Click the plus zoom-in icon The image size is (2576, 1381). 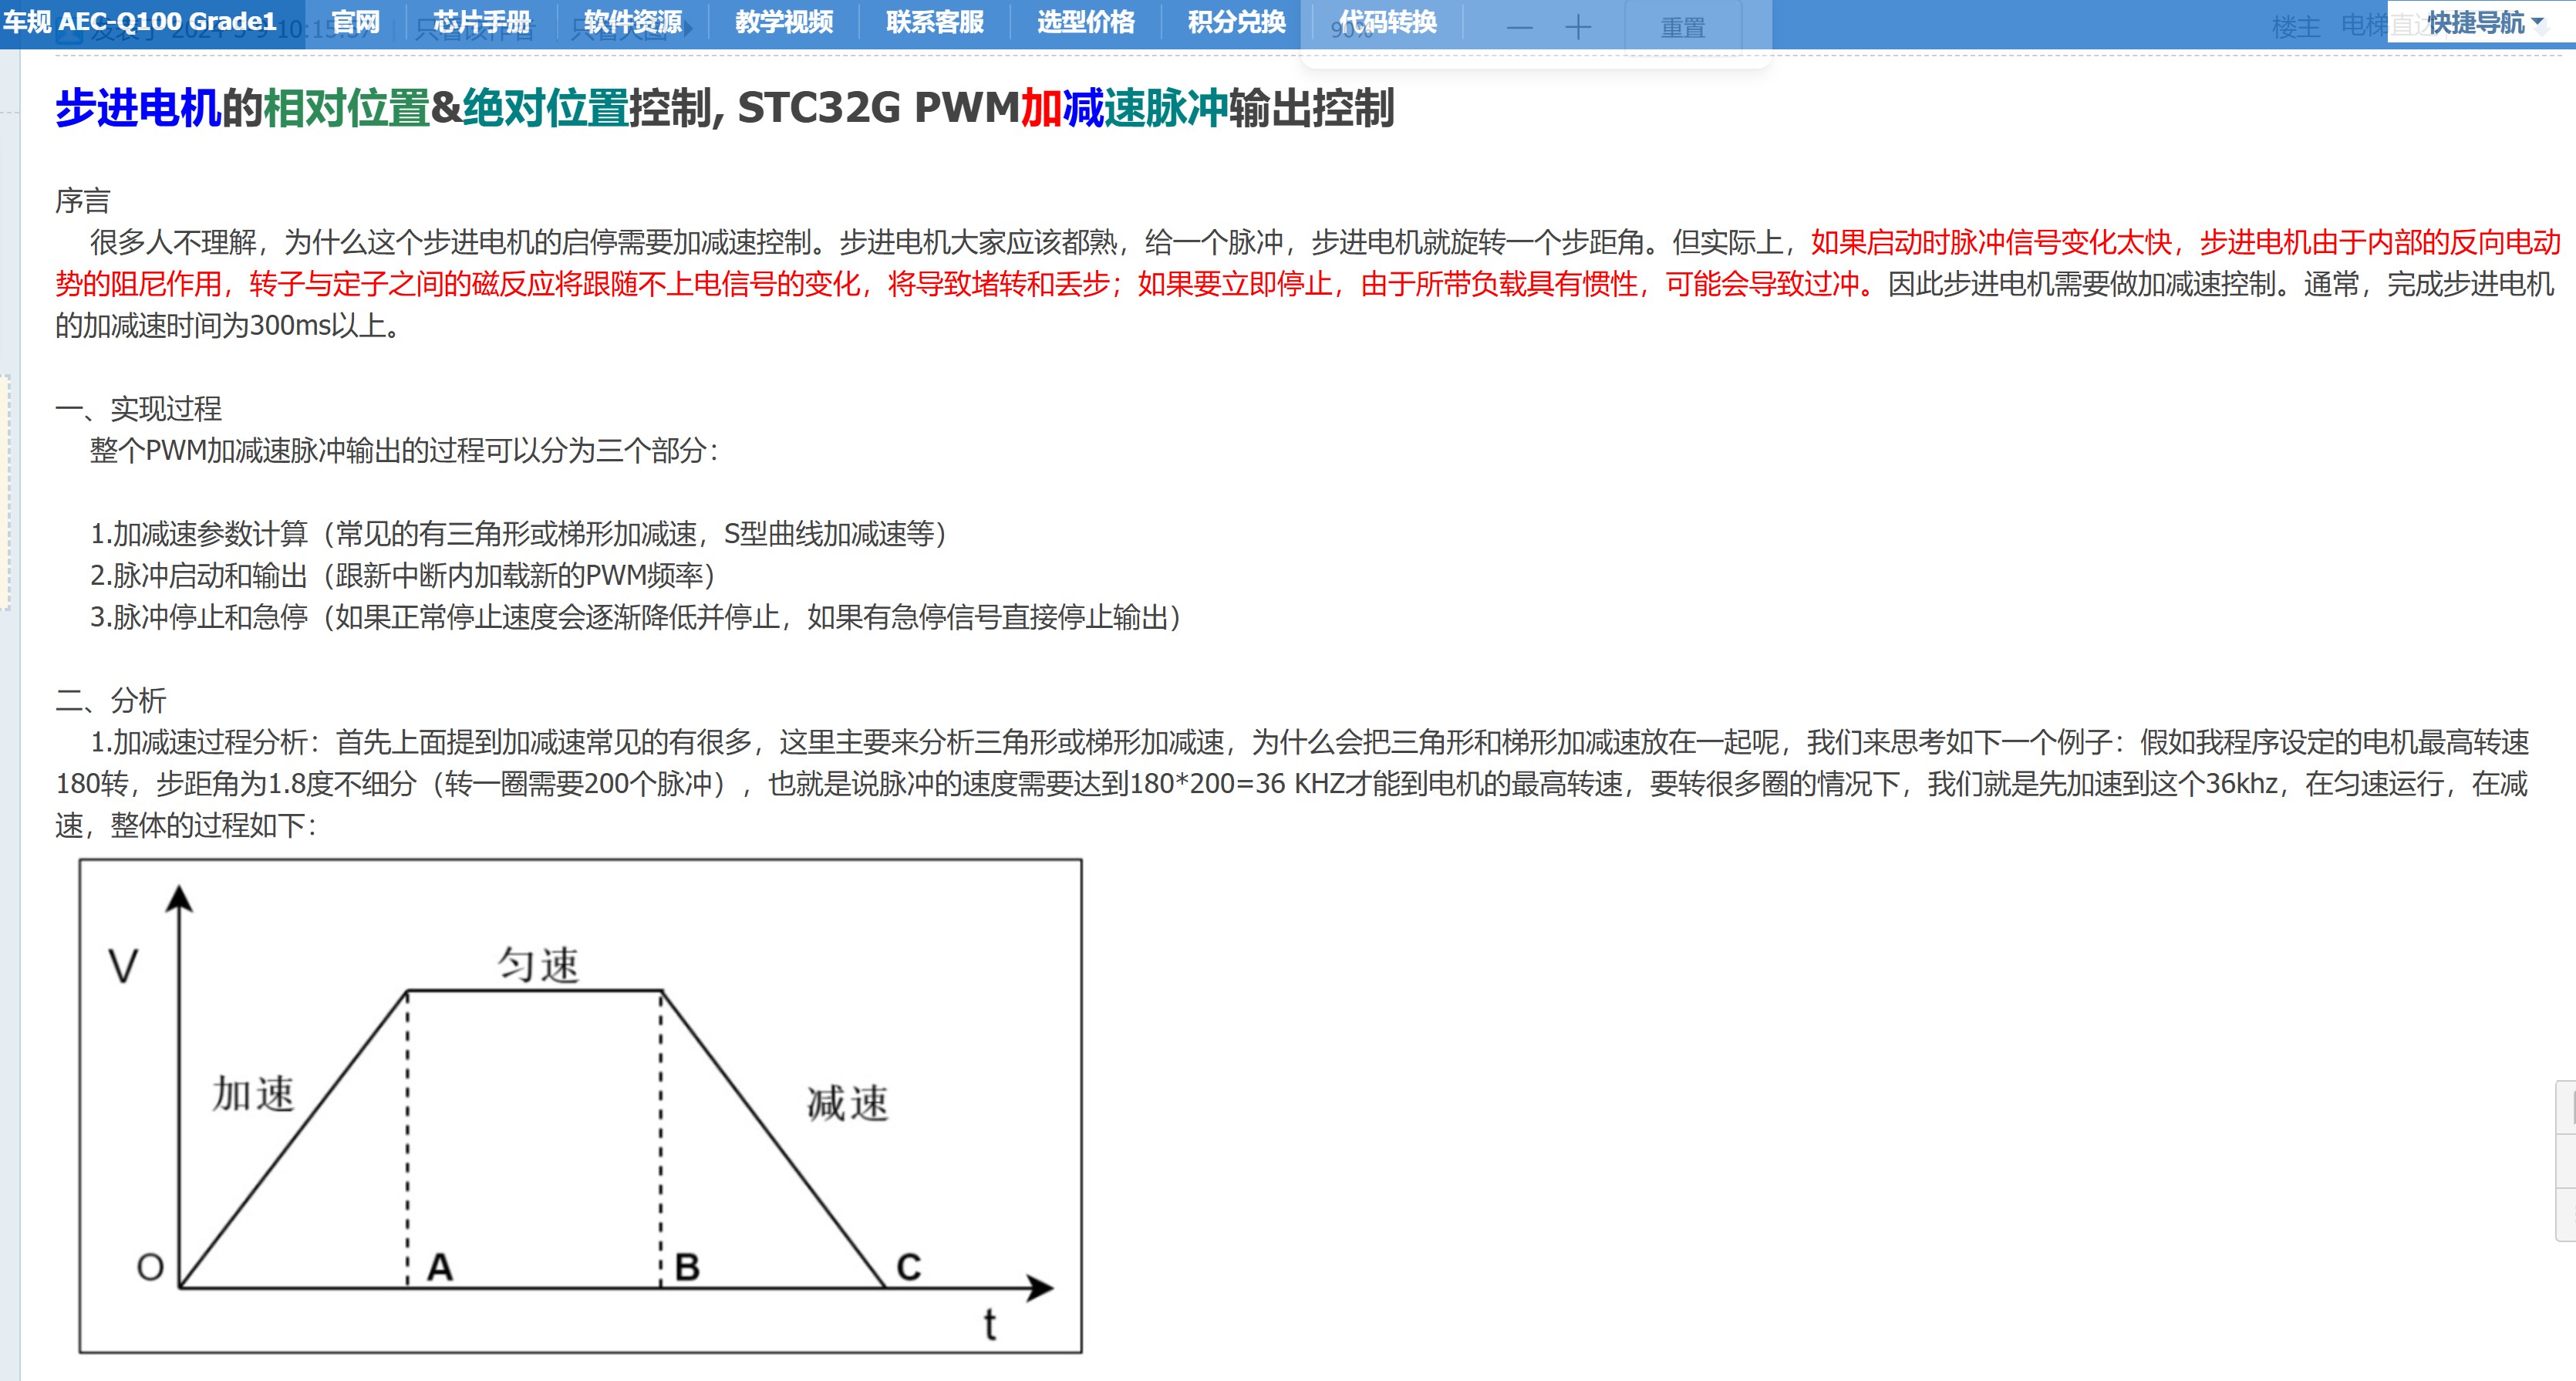pos(1578,28)
